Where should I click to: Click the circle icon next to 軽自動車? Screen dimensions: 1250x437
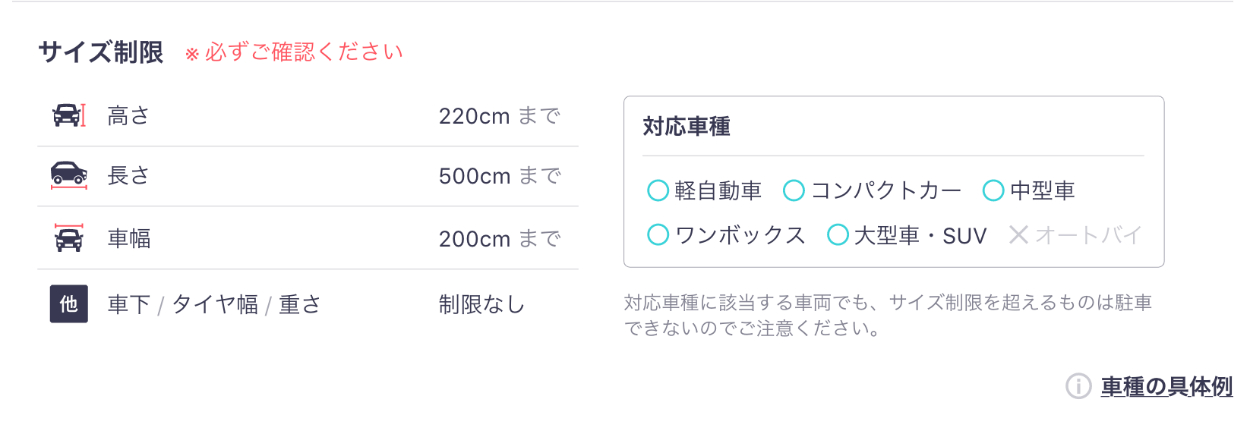(x=658, y=190)
